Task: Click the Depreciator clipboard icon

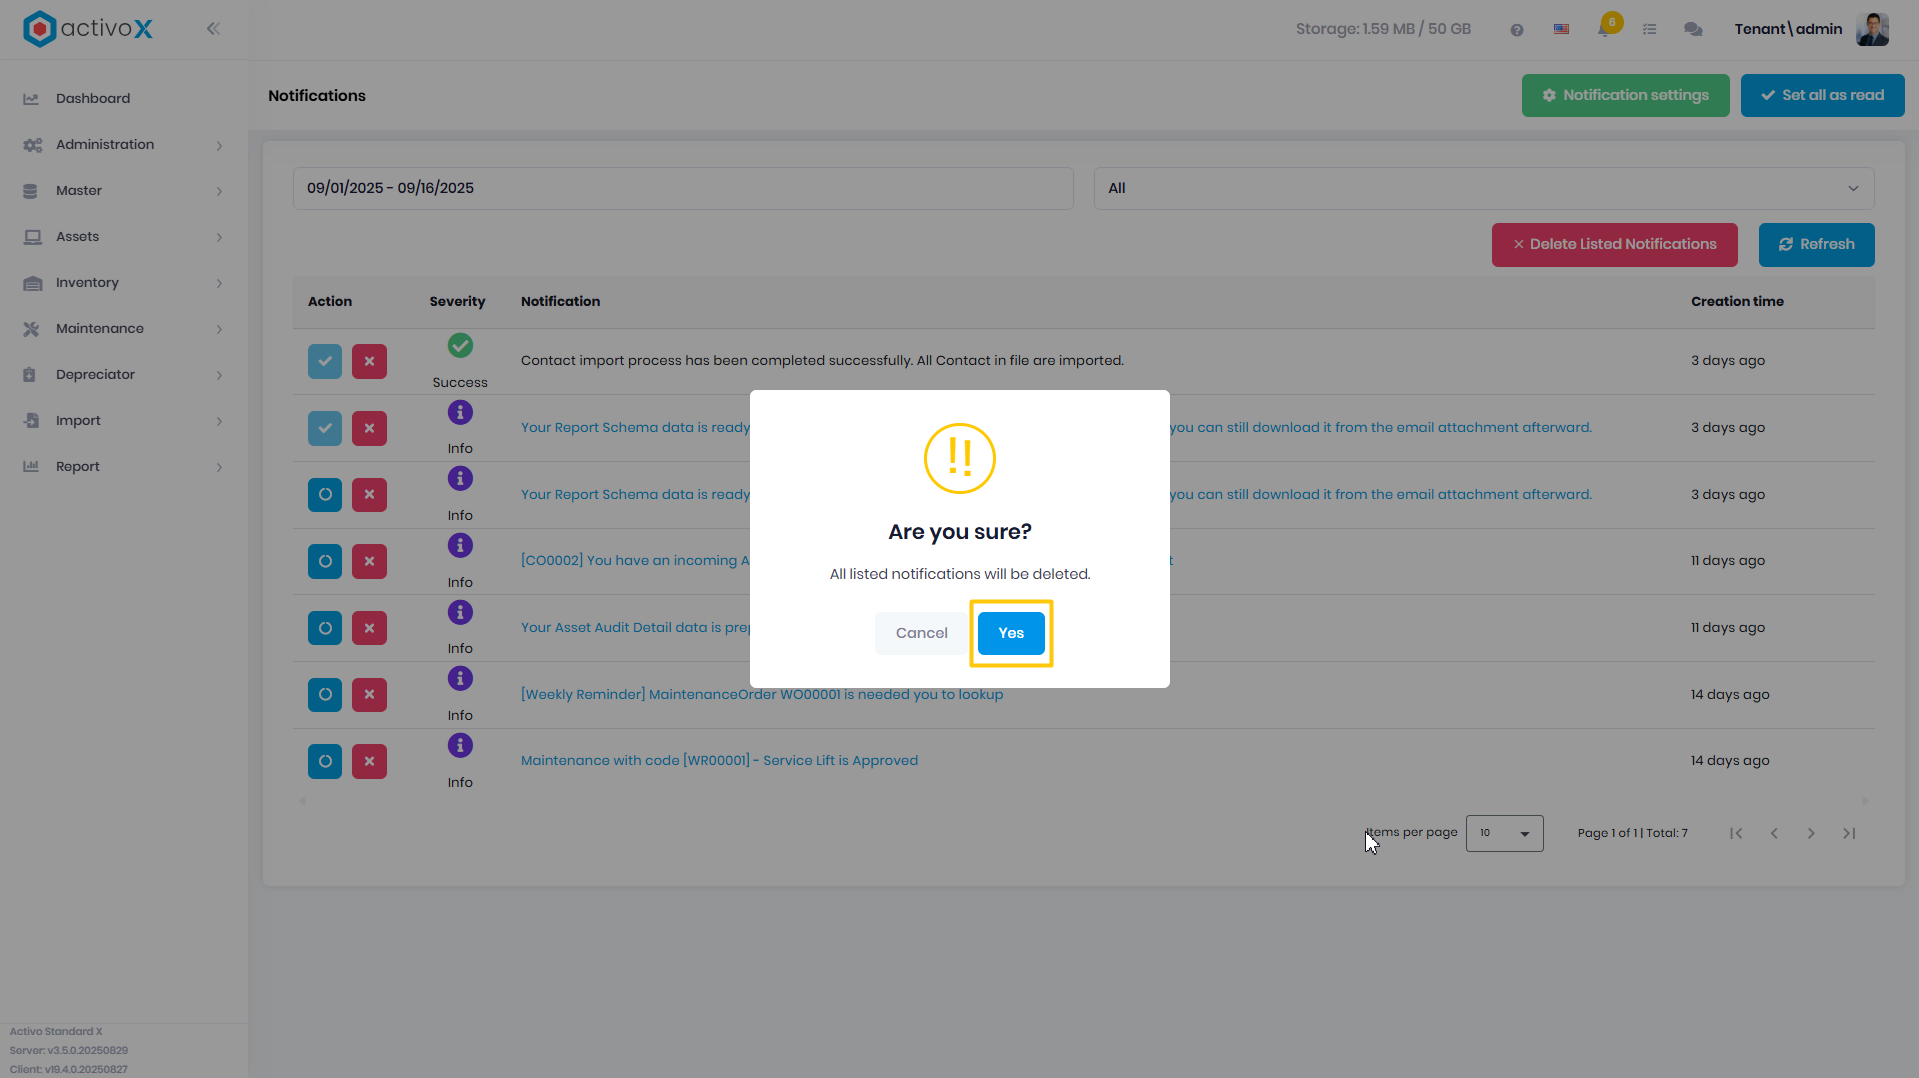Action: (29, 375)
